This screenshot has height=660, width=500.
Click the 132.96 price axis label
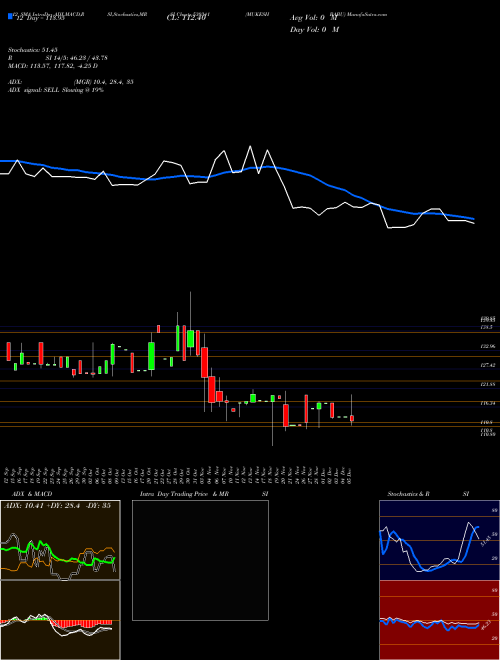coord(488,346)
